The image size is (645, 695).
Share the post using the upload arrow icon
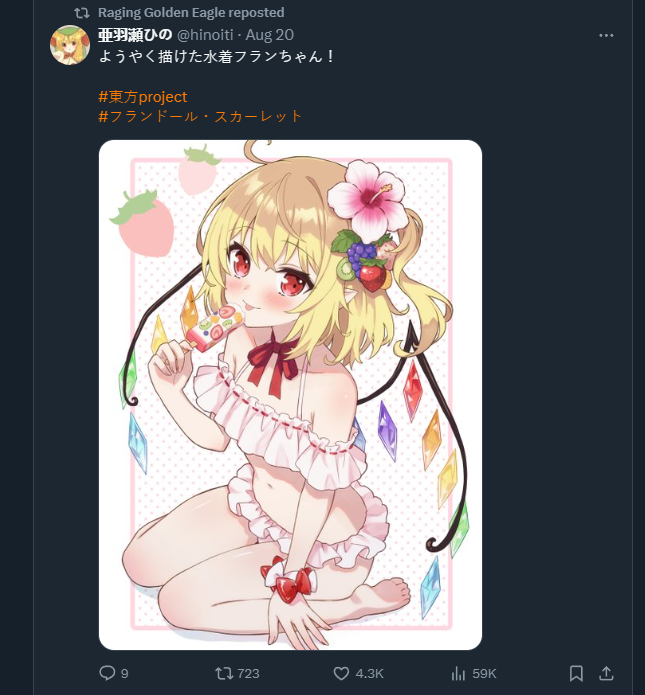tap(606, 673)
